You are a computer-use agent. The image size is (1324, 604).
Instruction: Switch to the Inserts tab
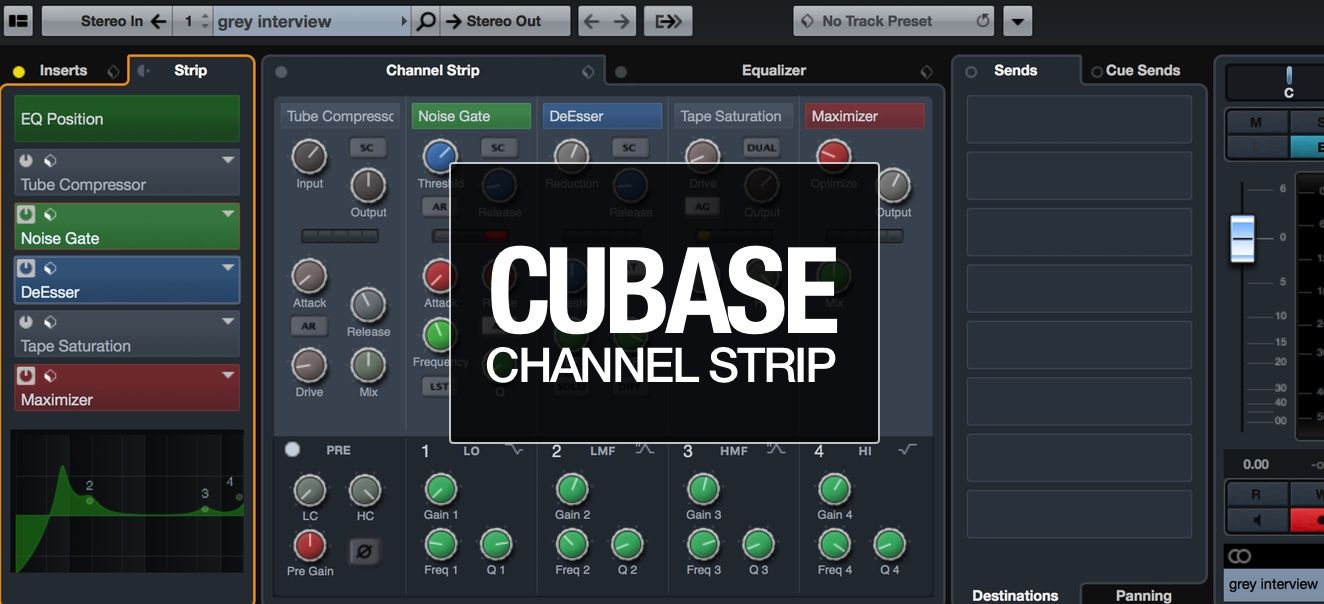click(x=63, y=71)
